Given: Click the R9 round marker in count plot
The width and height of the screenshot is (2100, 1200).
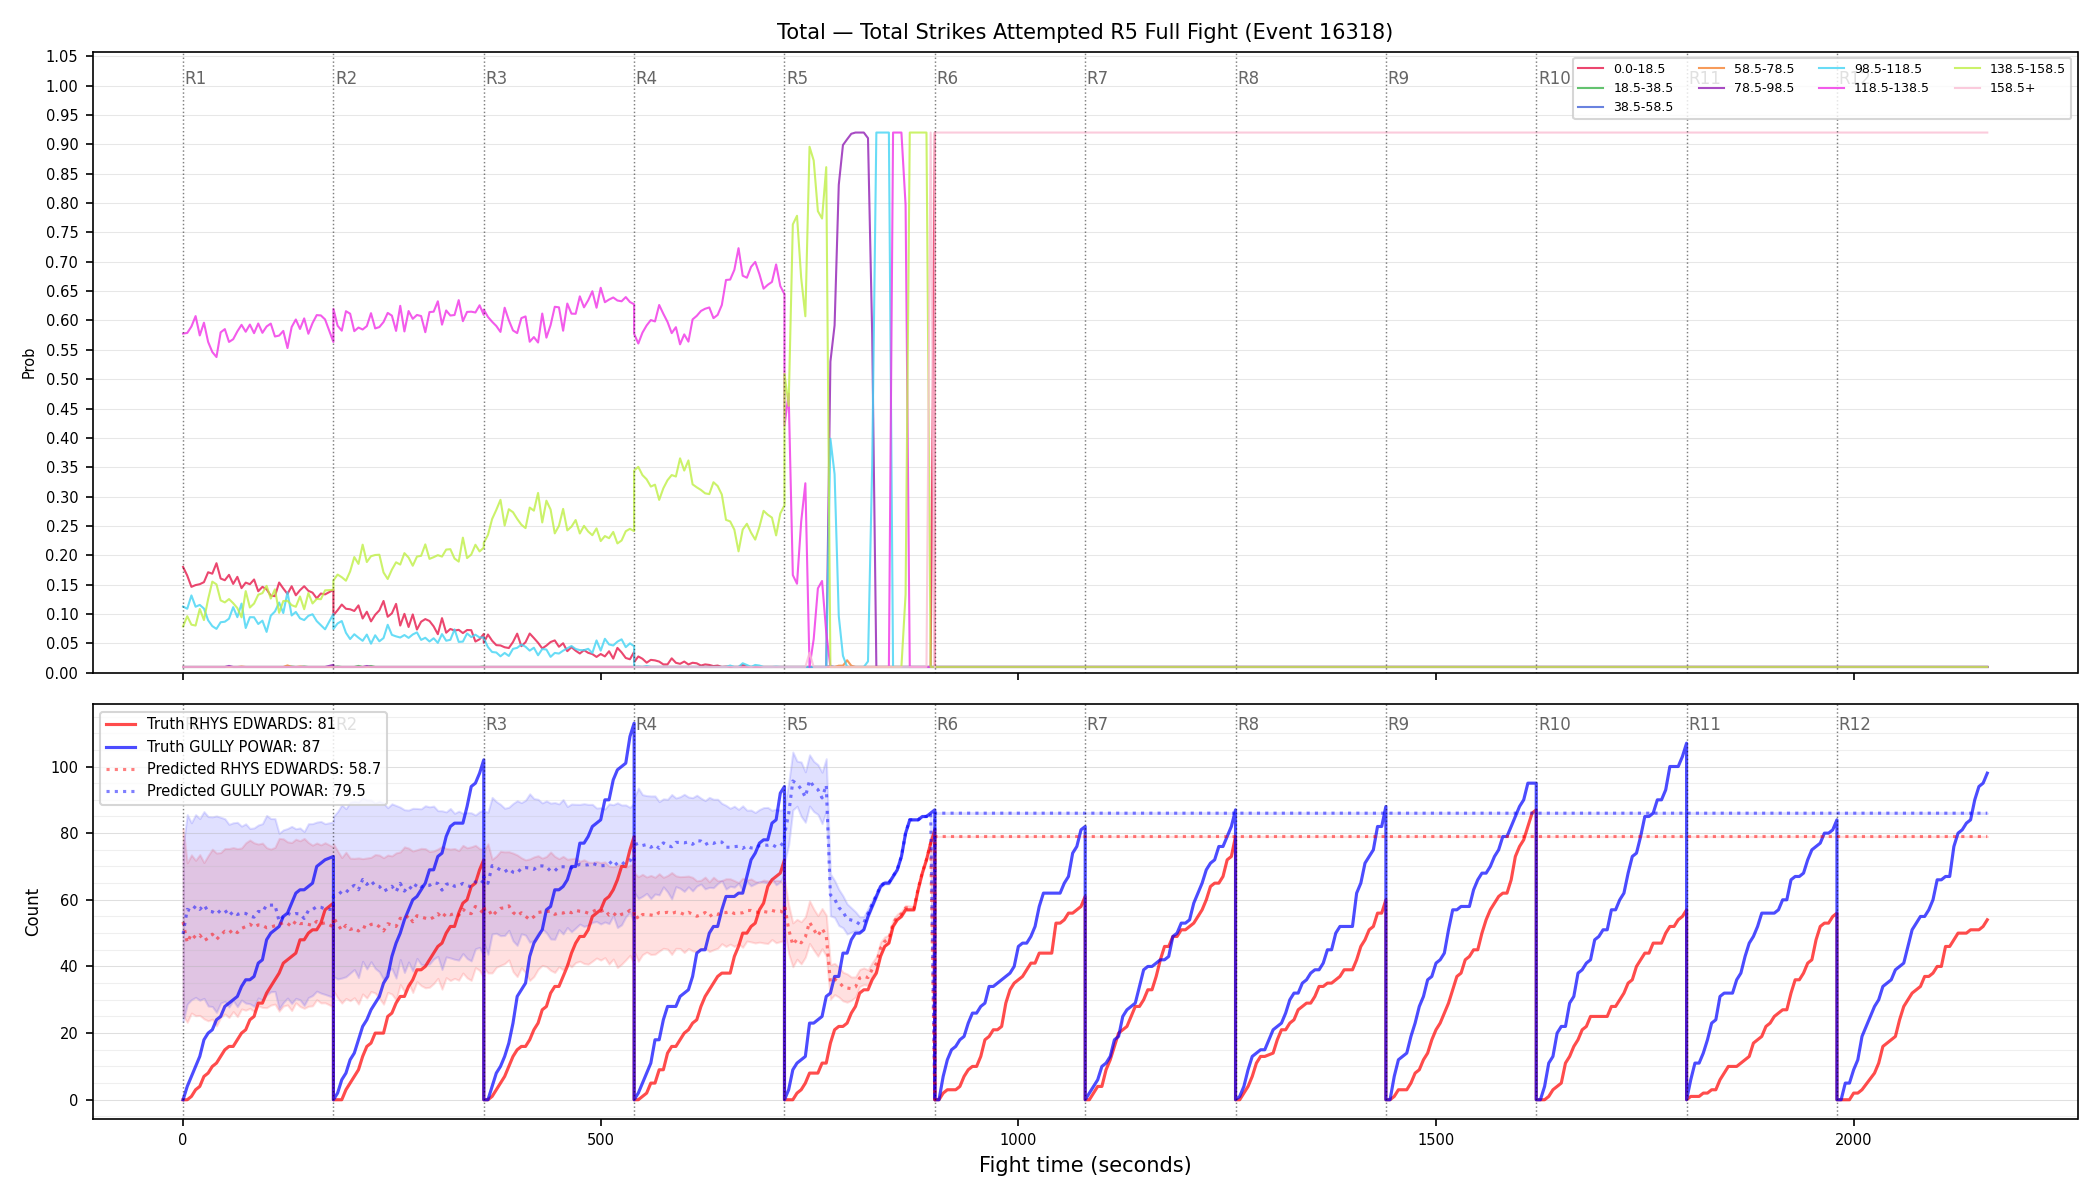Looking at the screenshot, I should pos(1398,724).
